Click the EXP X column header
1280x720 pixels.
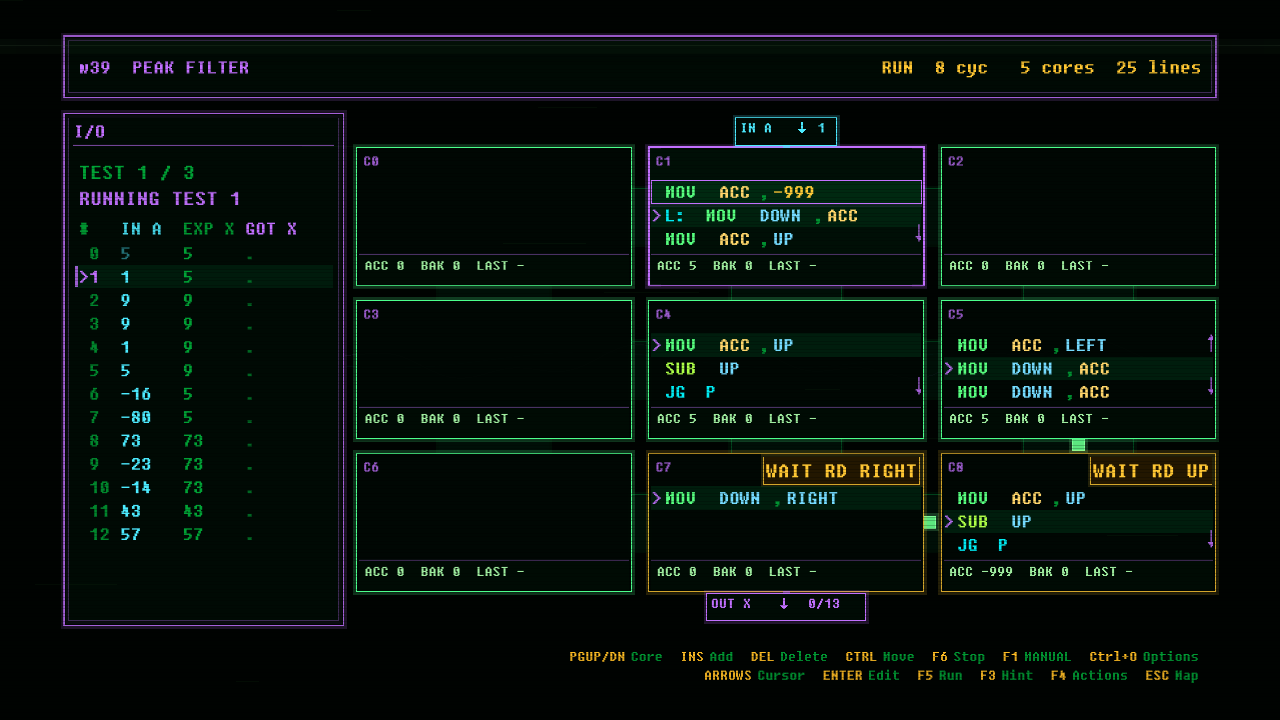coord(209,229)
